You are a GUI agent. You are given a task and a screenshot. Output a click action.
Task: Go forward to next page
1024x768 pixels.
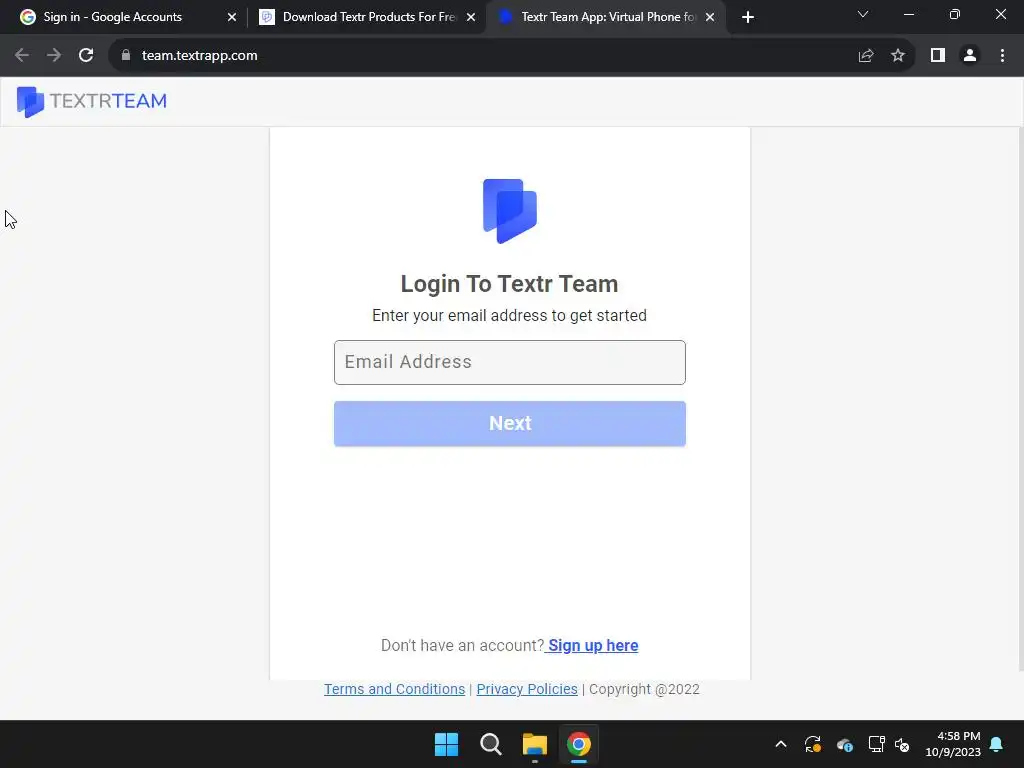click(54, 56)
